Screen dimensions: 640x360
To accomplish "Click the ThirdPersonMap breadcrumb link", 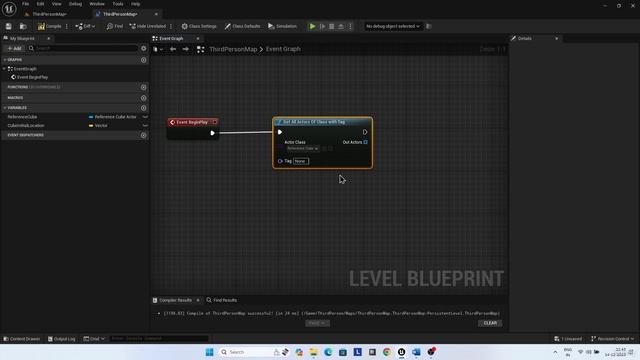I will pos(233,49).
